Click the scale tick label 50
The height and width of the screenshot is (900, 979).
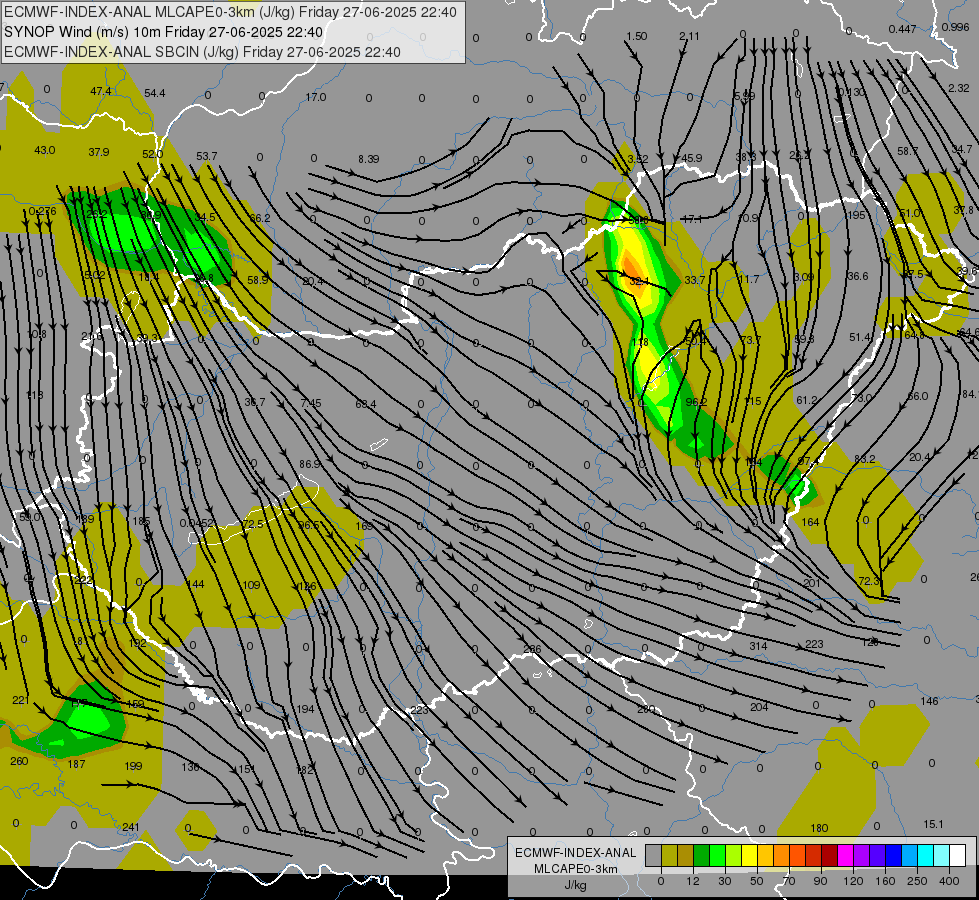click(x=757, y=881)
